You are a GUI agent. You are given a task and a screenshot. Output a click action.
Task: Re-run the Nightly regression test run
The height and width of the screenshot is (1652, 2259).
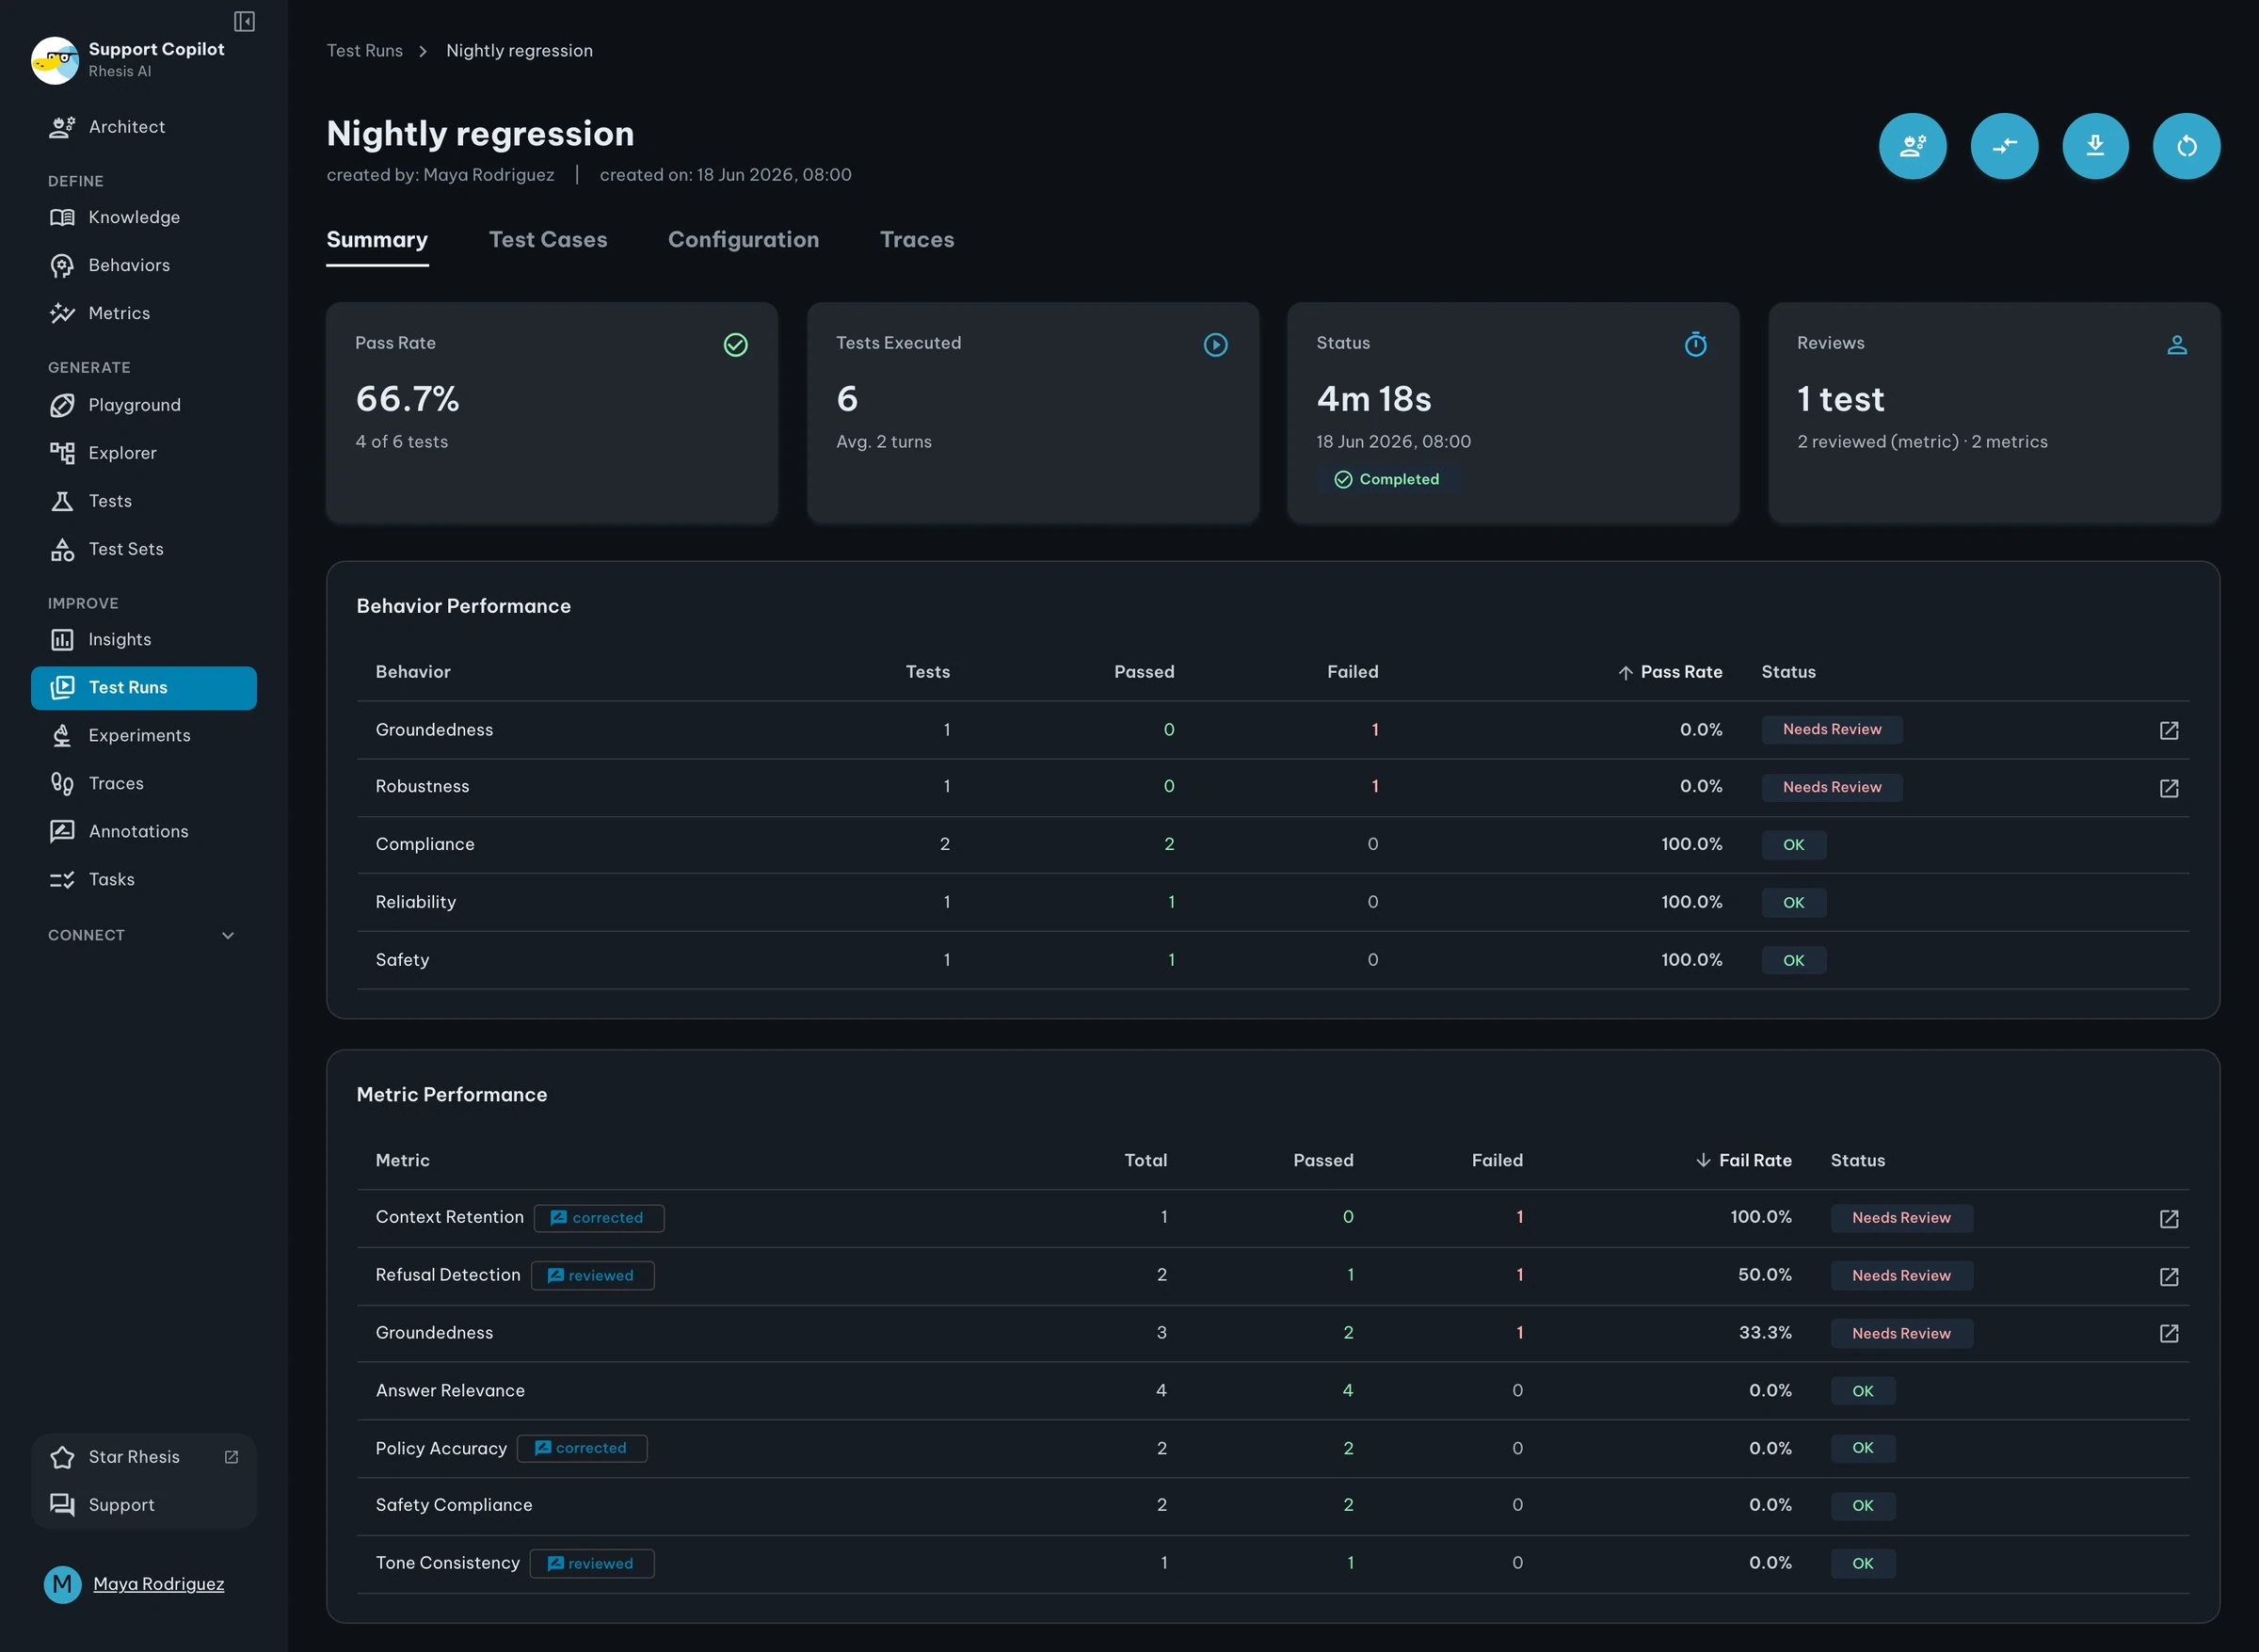click(x=2186, y=146)
